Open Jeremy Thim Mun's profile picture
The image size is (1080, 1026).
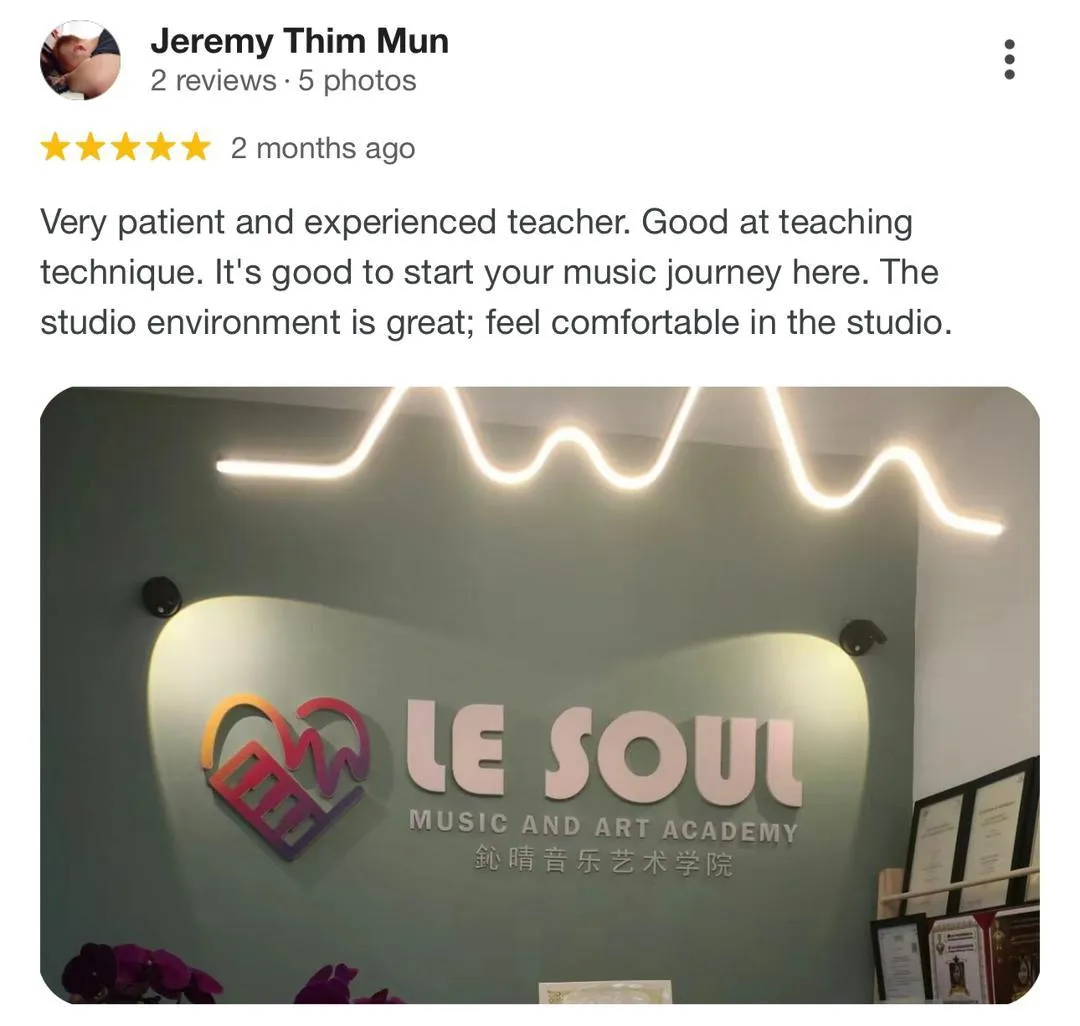click(80, 60)
